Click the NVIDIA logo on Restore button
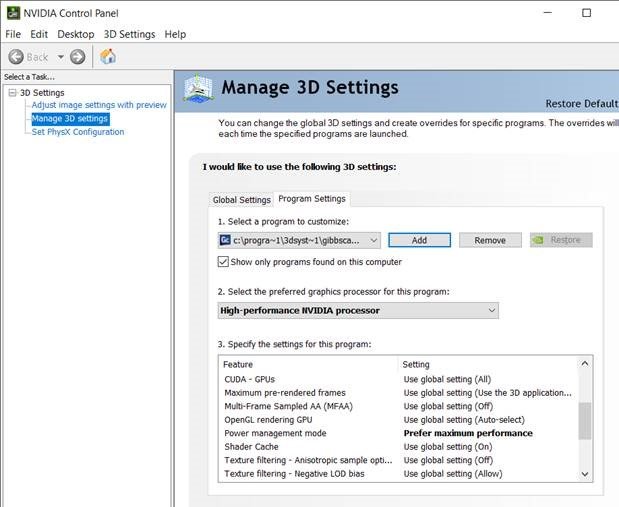619x507 pixels. [x=537, y=240]
